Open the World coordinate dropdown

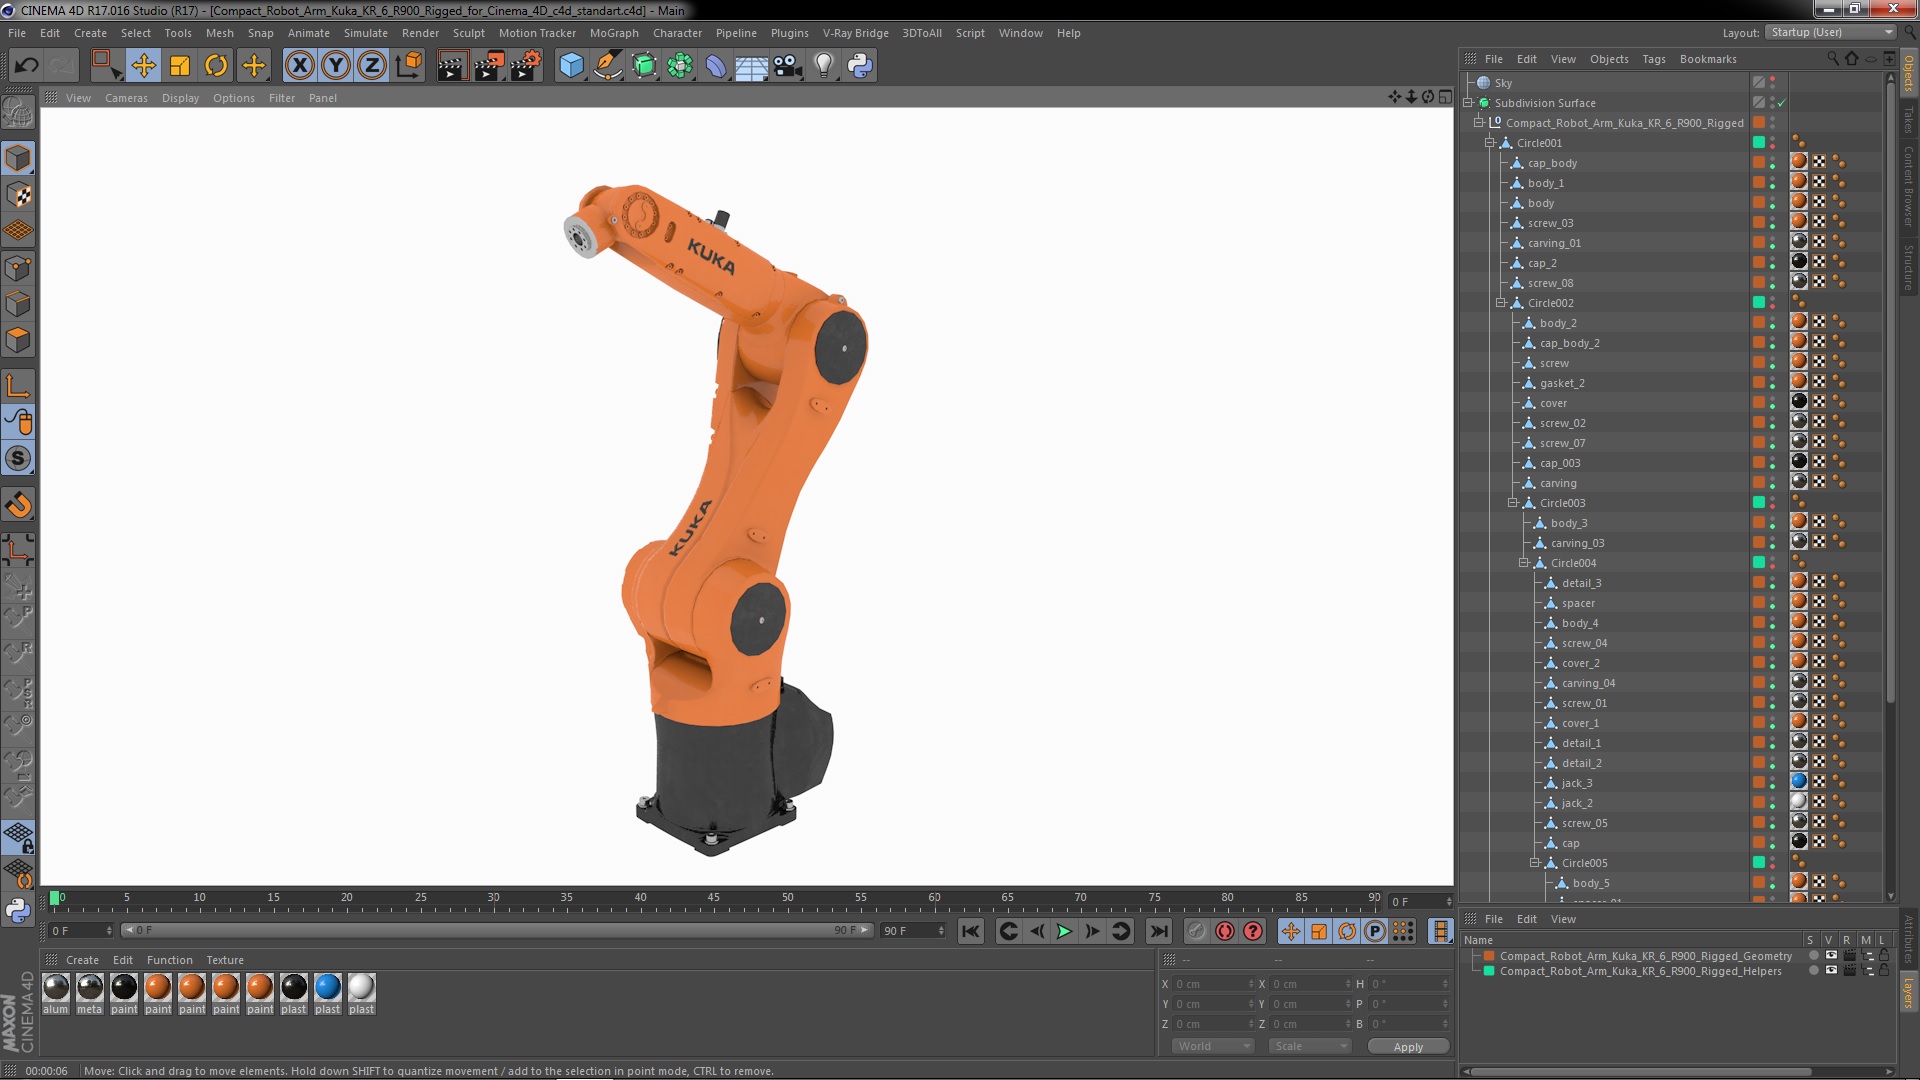pos(1212,1046)
